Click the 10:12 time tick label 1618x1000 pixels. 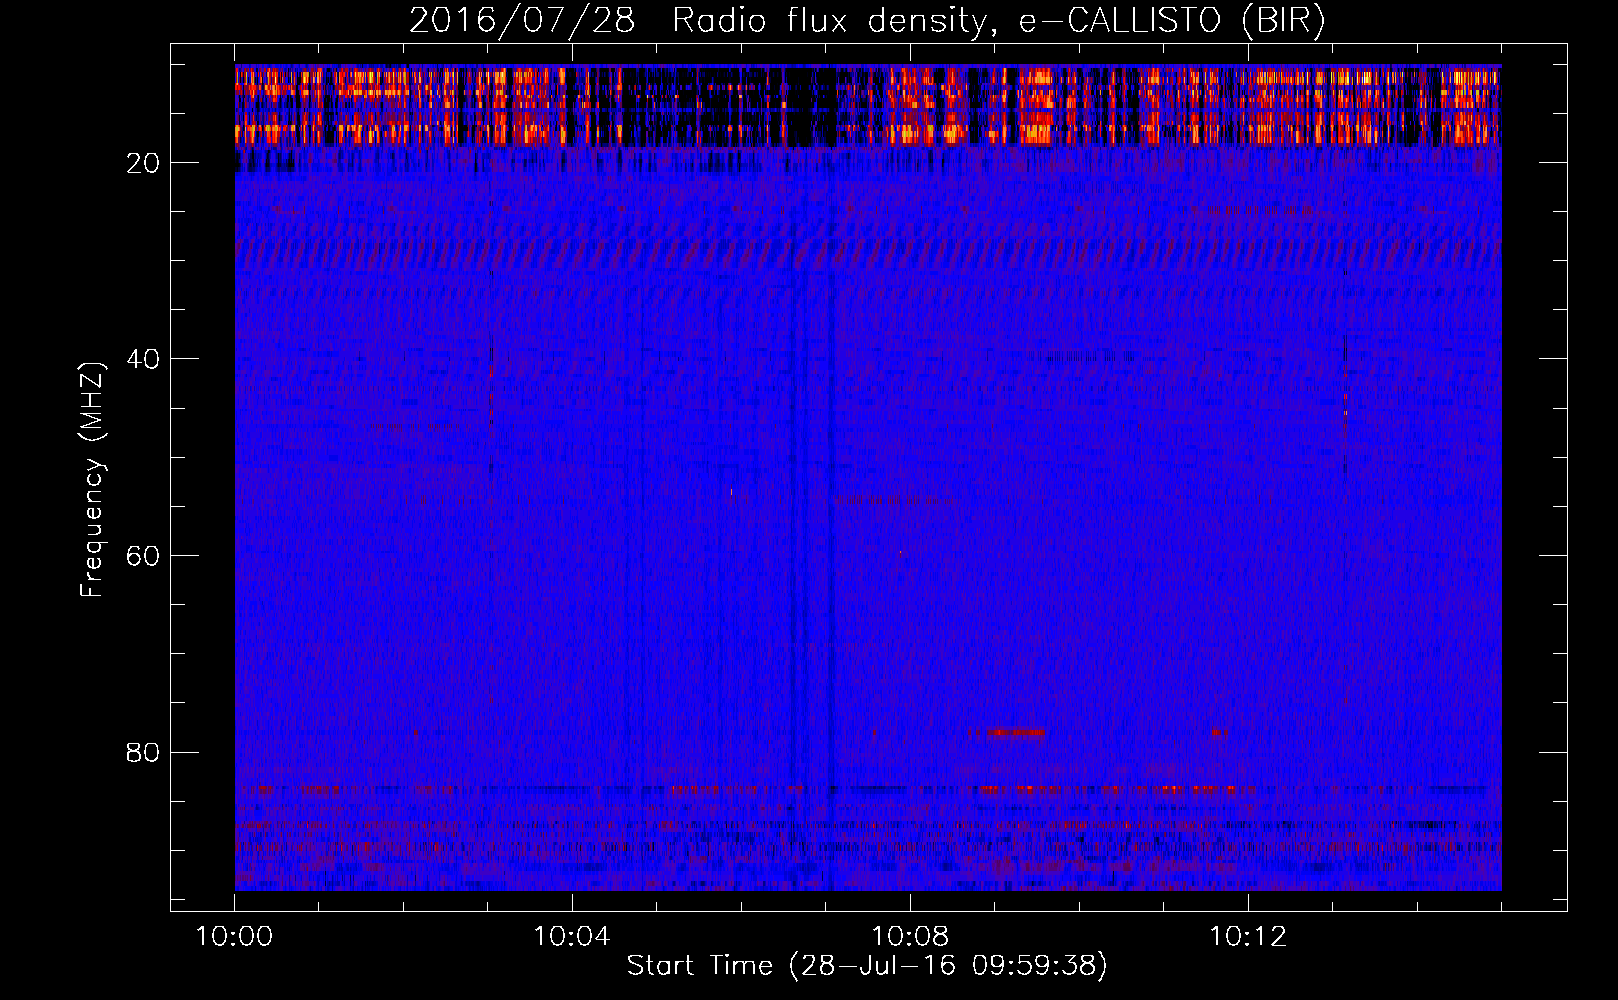(x=1248, y=937)
